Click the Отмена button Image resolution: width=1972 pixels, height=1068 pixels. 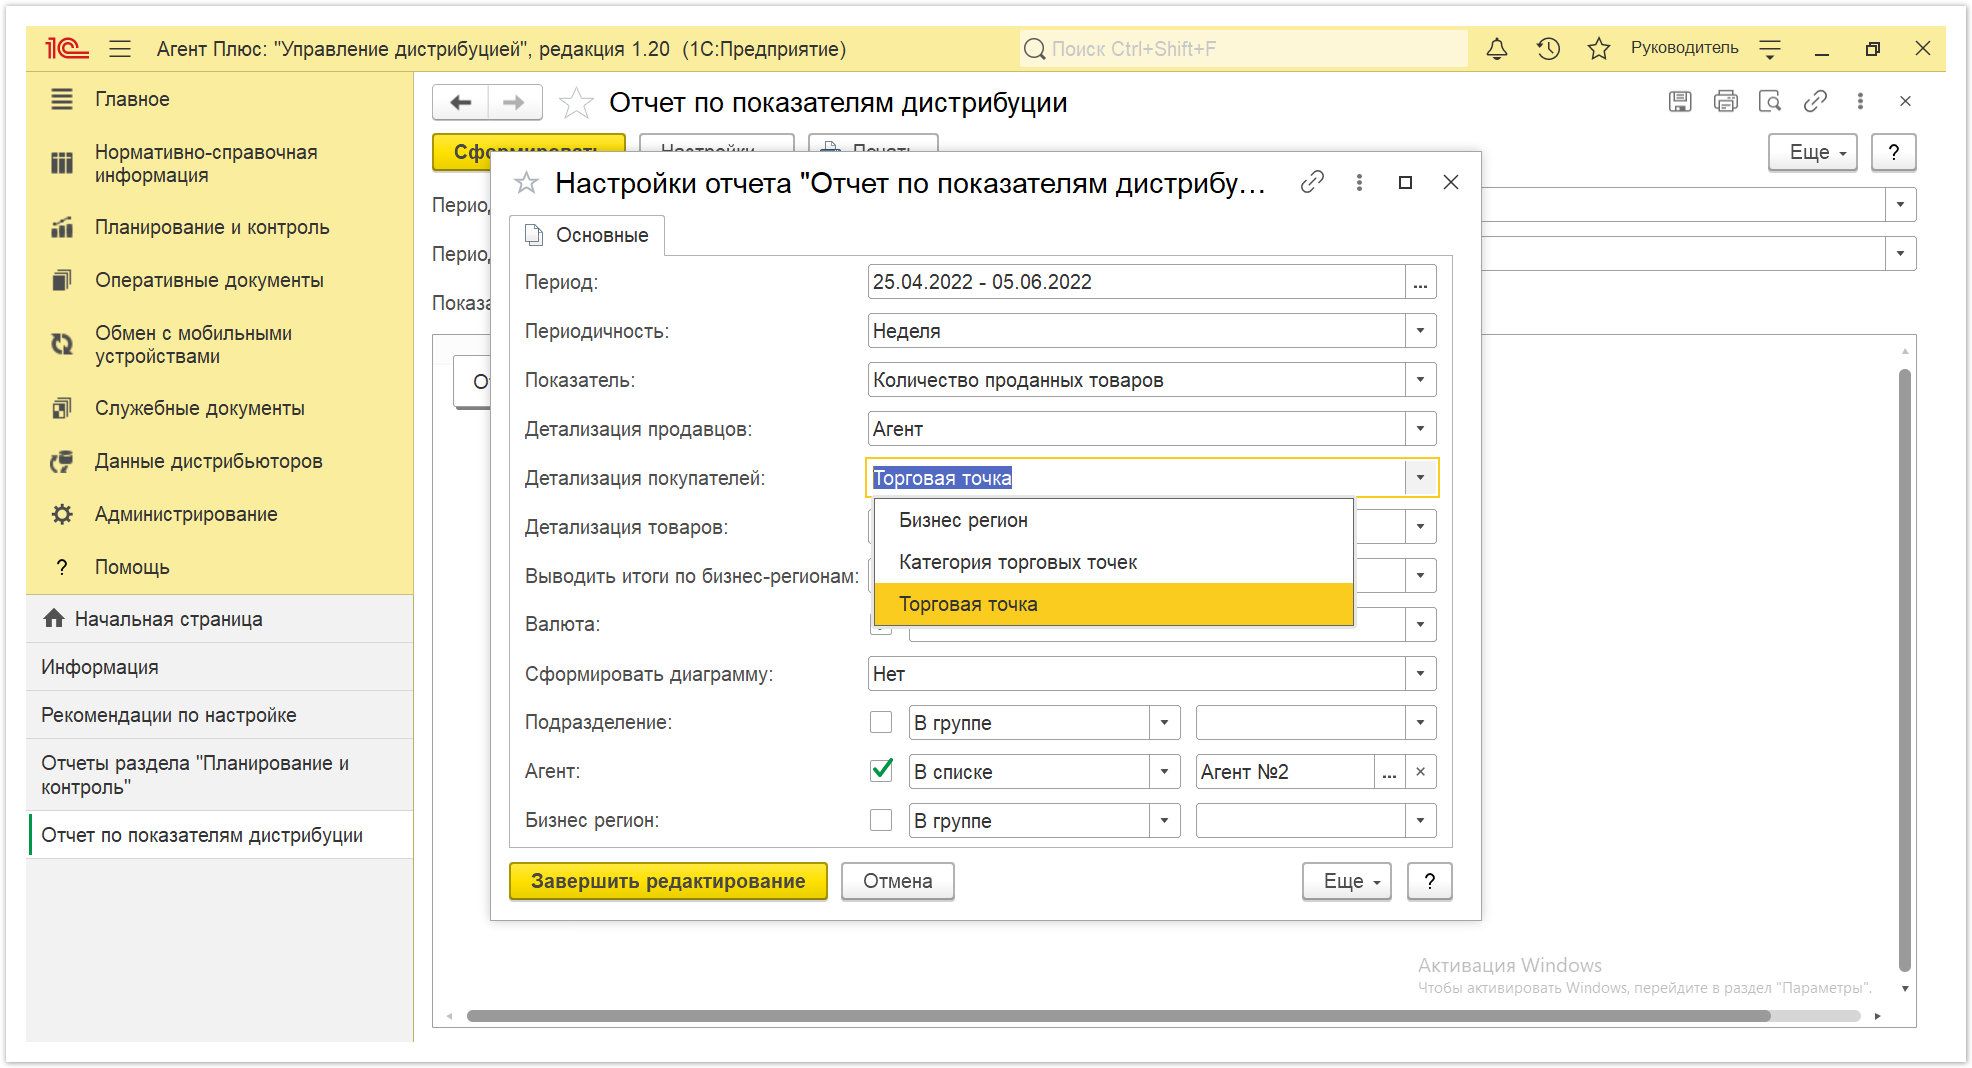(x=897, y=881)
